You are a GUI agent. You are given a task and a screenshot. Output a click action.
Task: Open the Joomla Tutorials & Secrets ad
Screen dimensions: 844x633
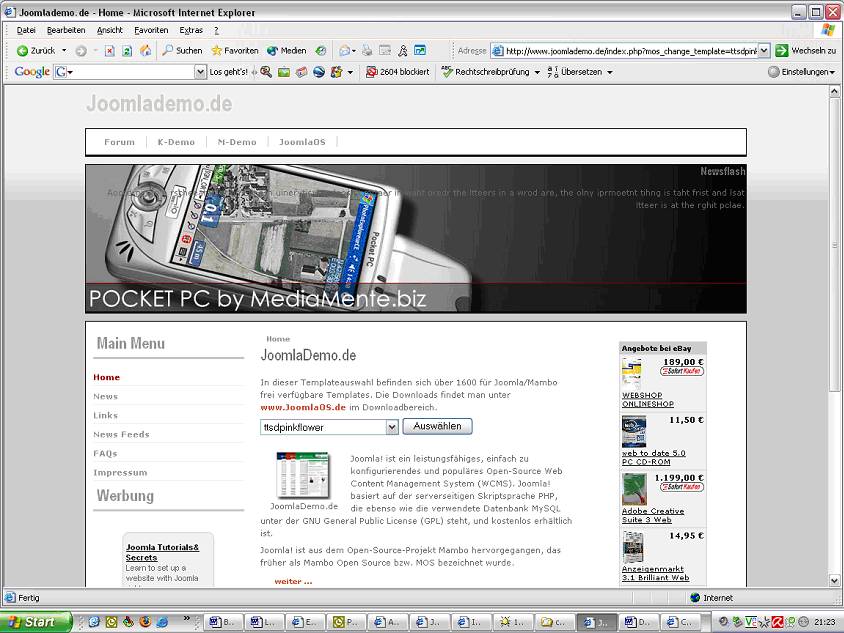(x=162, y=552)
